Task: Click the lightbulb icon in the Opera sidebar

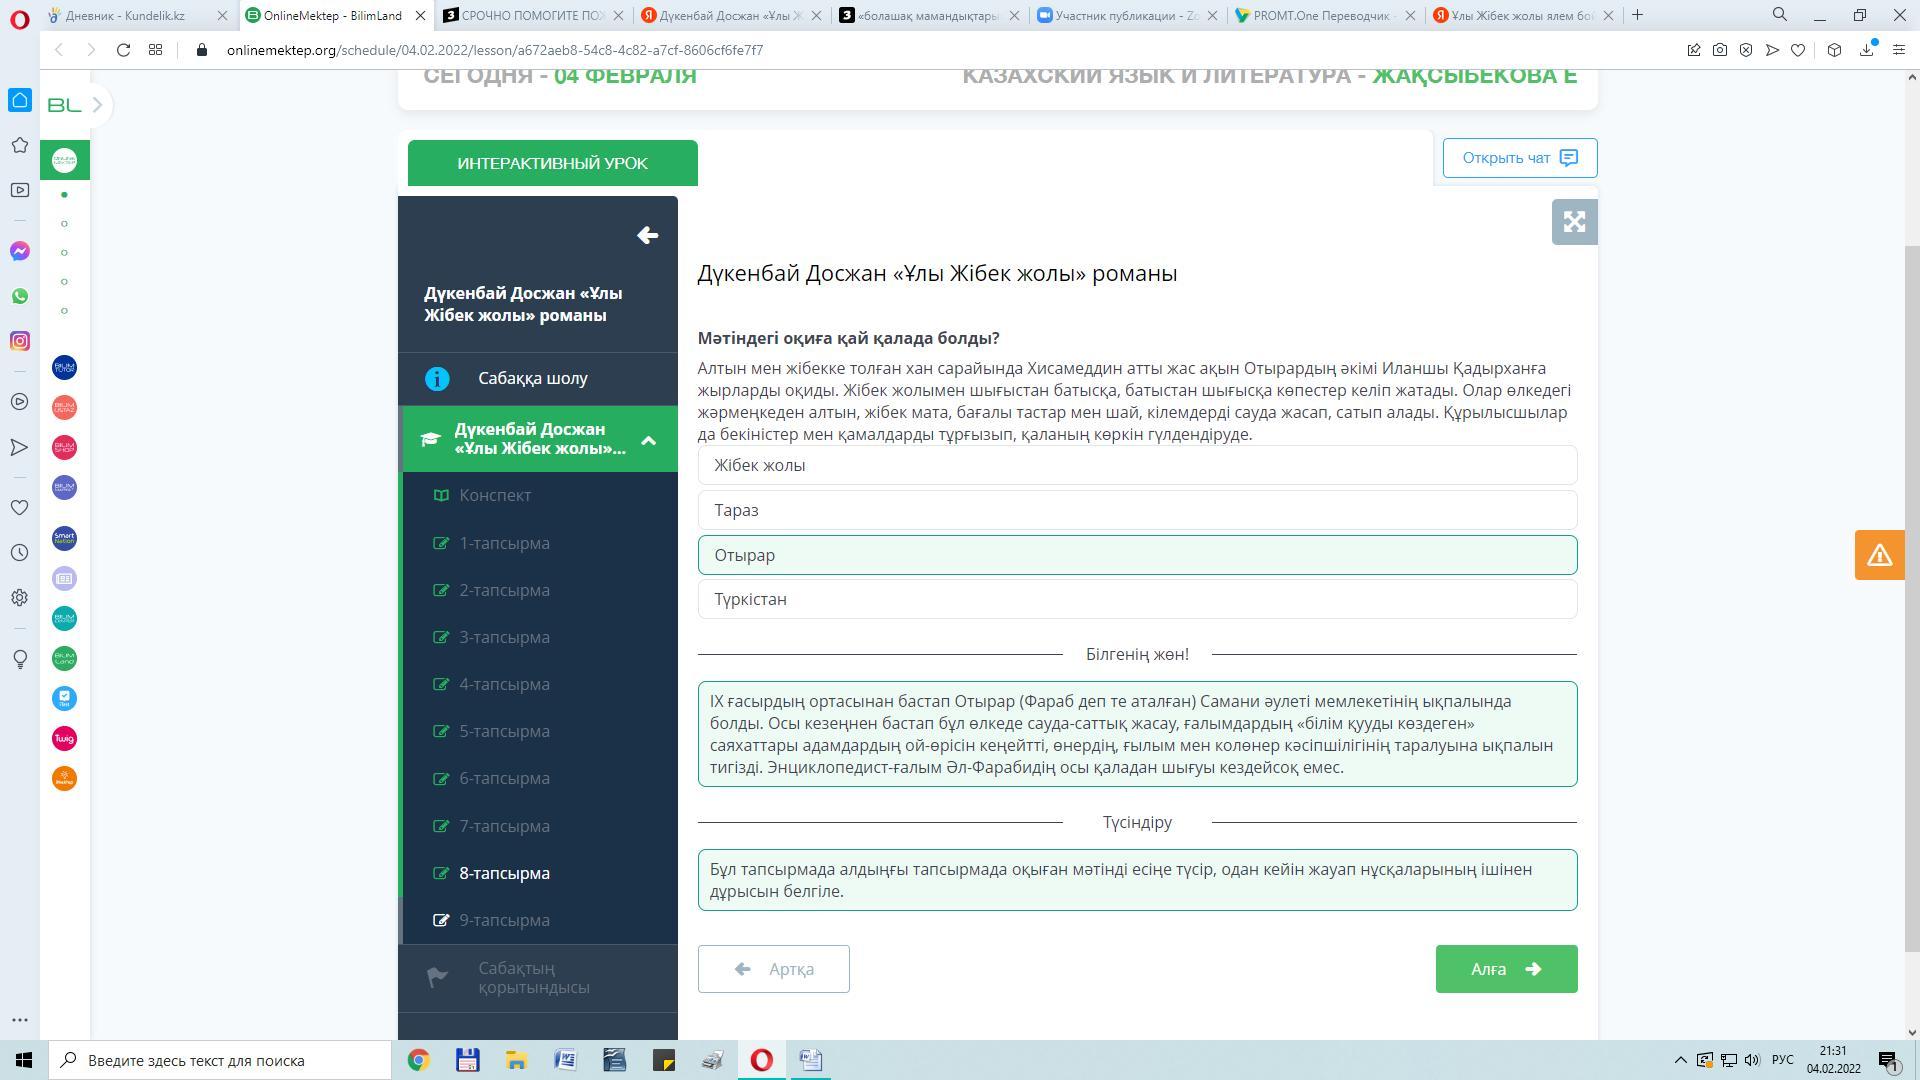Action: [x=19, y=659]
